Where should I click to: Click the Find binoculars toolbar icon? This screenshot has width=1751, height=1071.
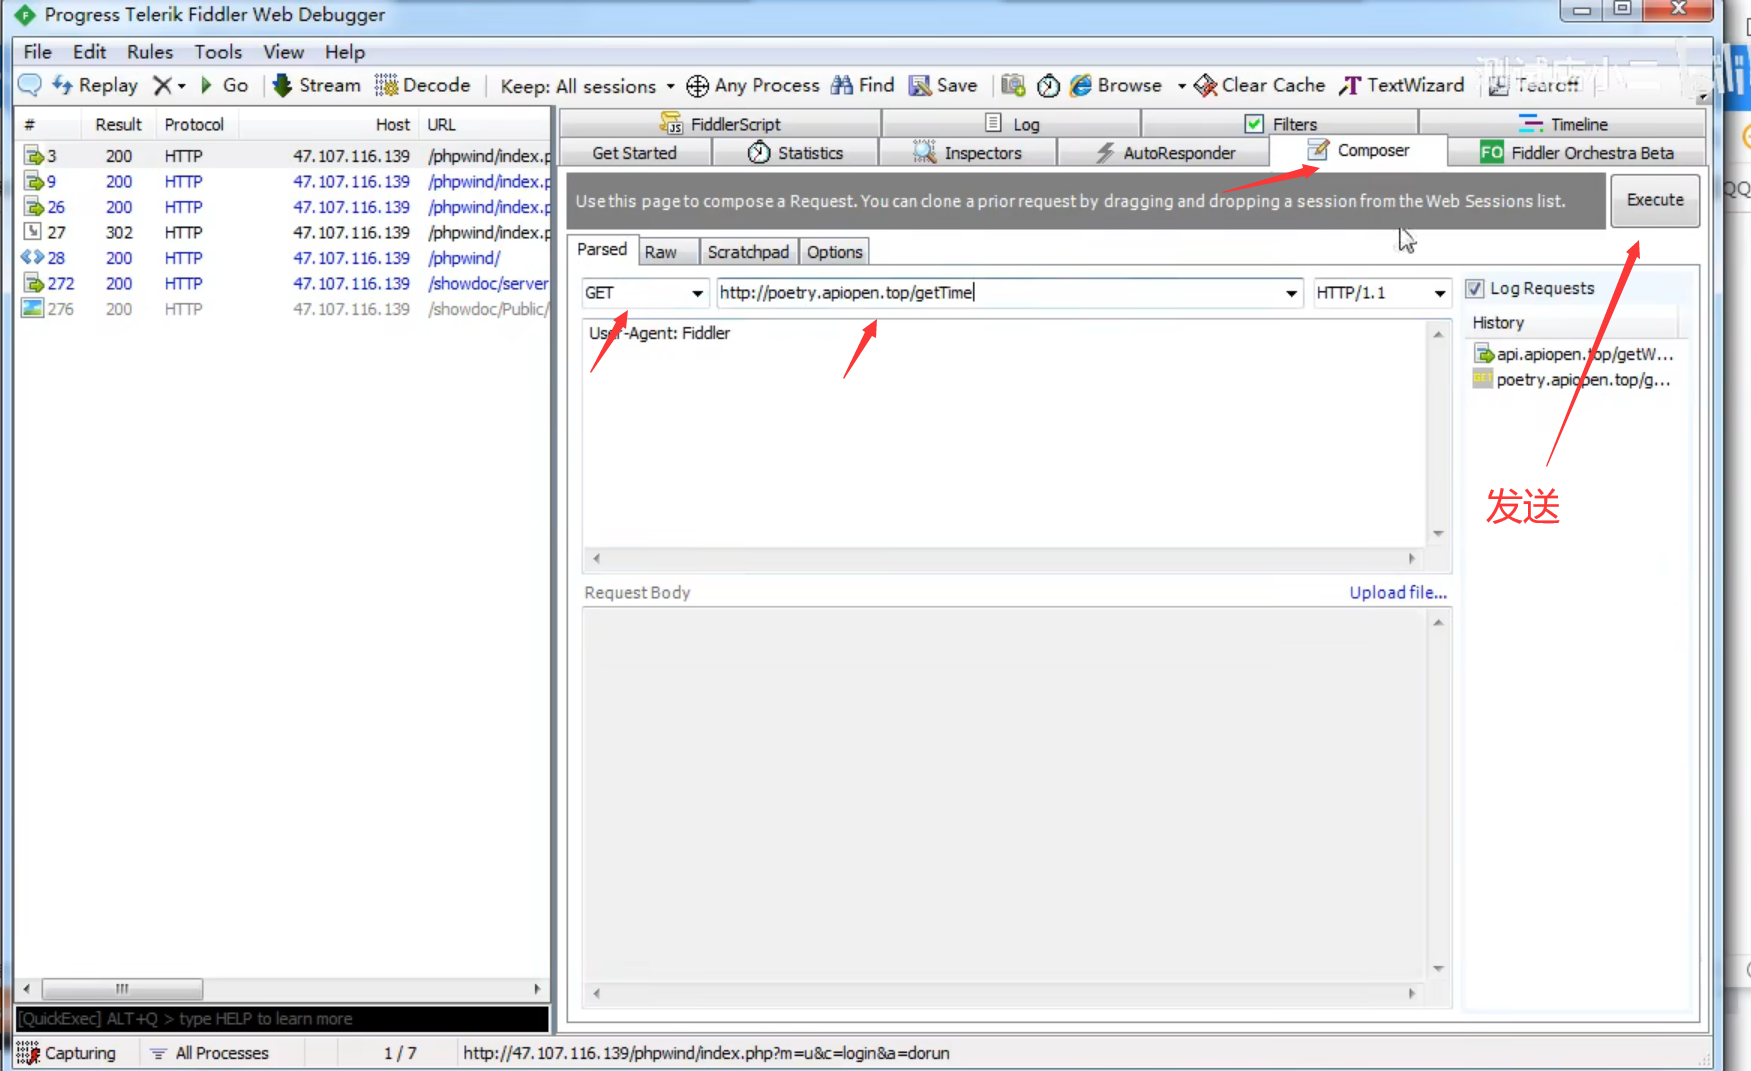[842, 85]
